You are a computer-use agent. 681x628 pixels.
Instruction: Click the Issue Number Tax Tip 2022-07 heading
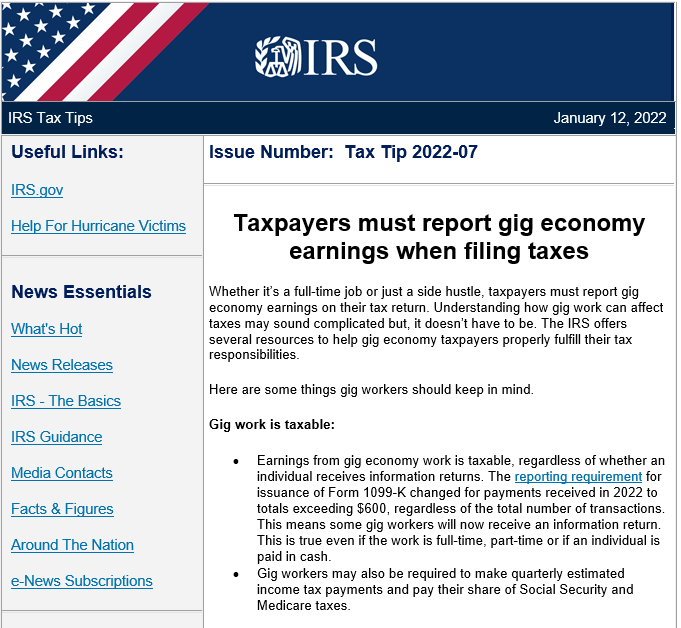point(343,153)
